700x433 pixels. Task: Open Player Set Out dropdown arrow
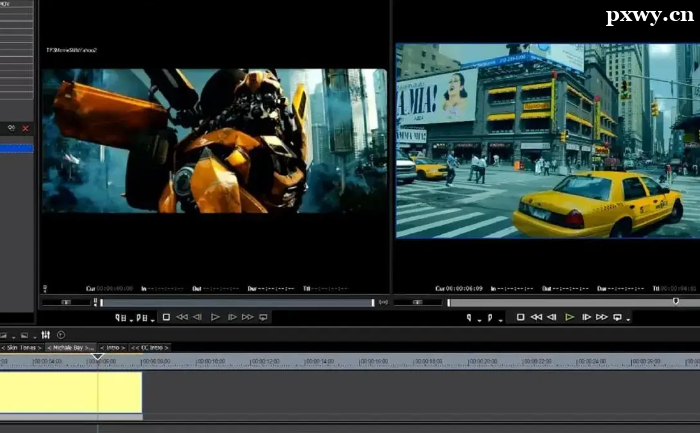point(153,320)
